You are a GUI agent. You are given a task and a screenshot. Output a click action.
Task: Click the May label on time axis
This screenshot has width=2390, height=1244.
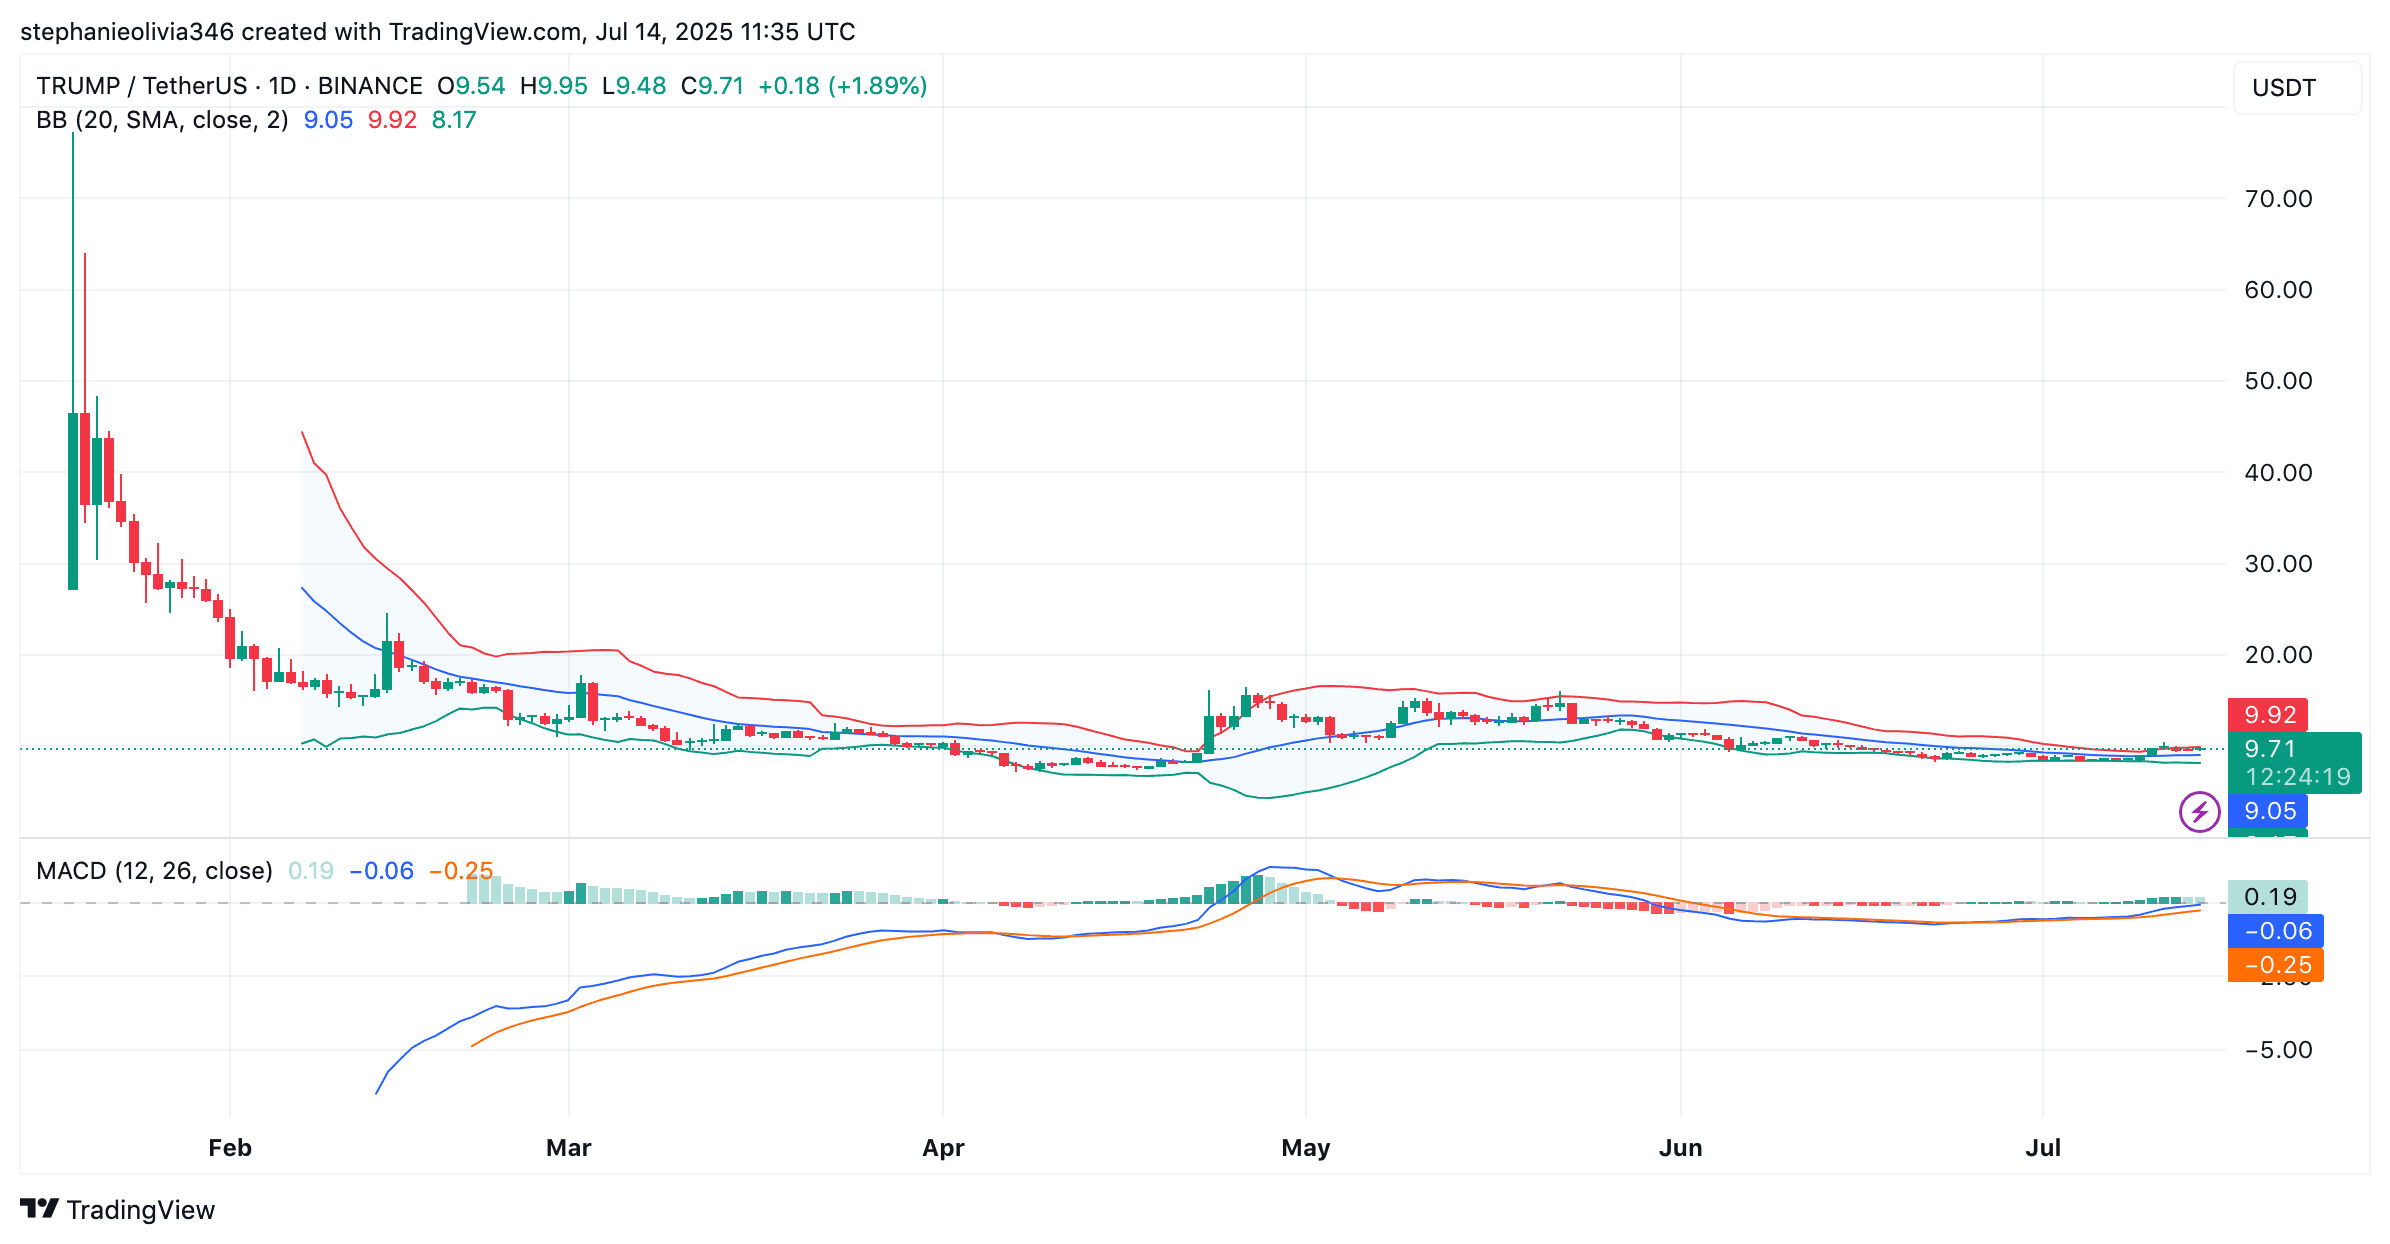[1305, 1148]
